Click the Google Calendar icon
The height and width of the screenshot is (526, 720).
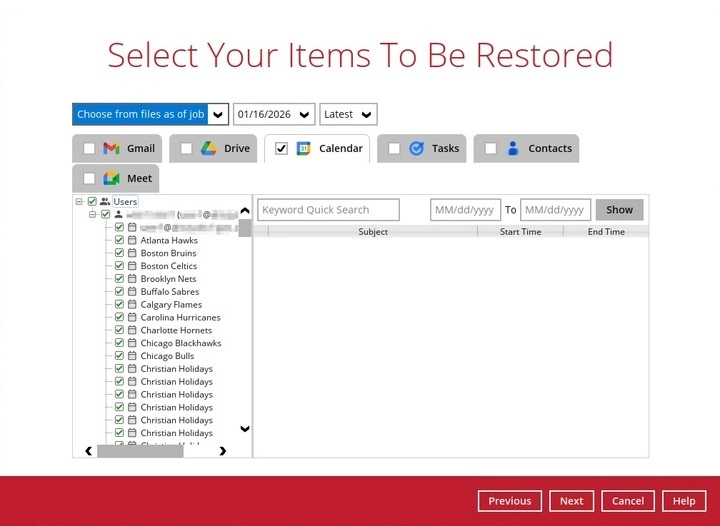(x=304, y=149)
